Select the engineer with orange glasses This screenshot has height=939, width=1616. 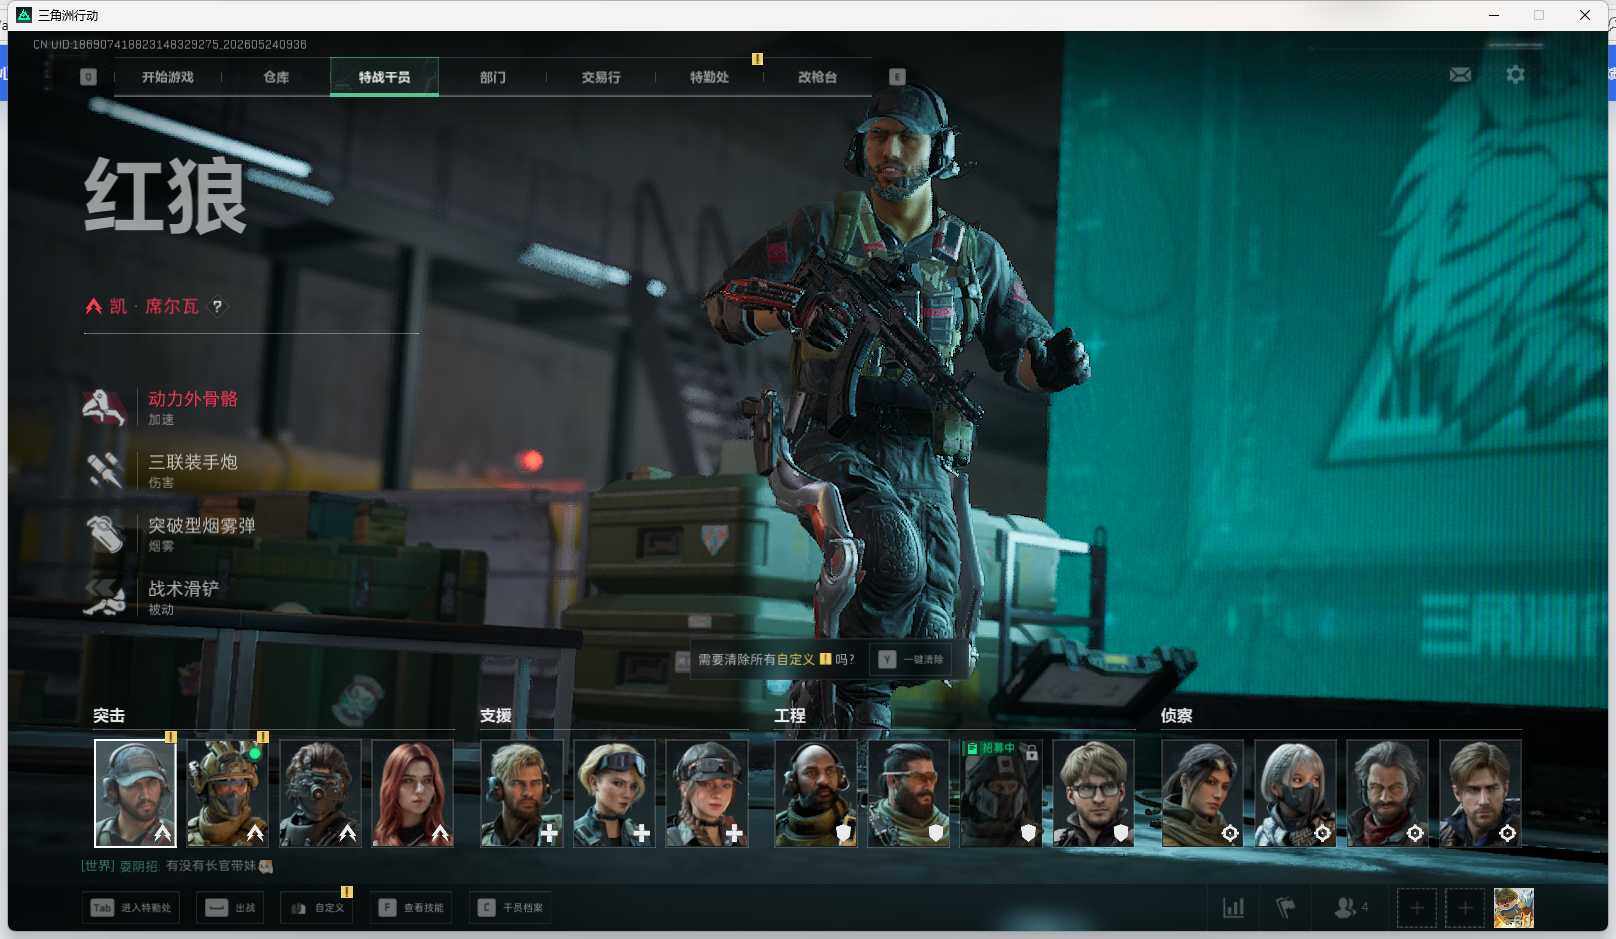pos(908,793)
